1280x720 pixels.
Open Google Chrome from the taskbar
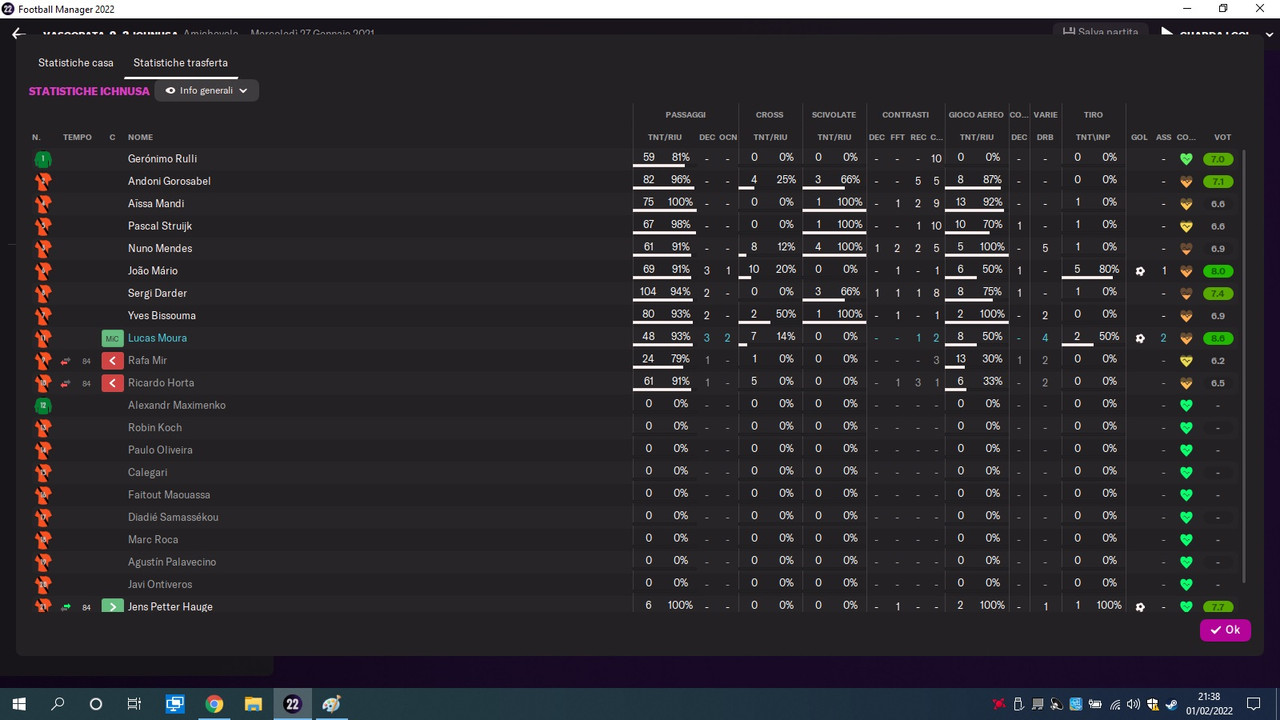pos(214,704)
